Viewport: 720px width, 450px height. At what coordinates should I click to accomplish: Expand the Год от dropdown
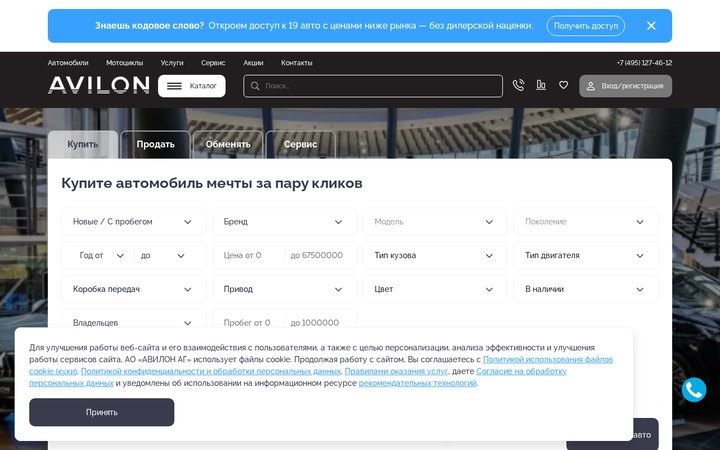pyautogui.click(x=101, y=255)
